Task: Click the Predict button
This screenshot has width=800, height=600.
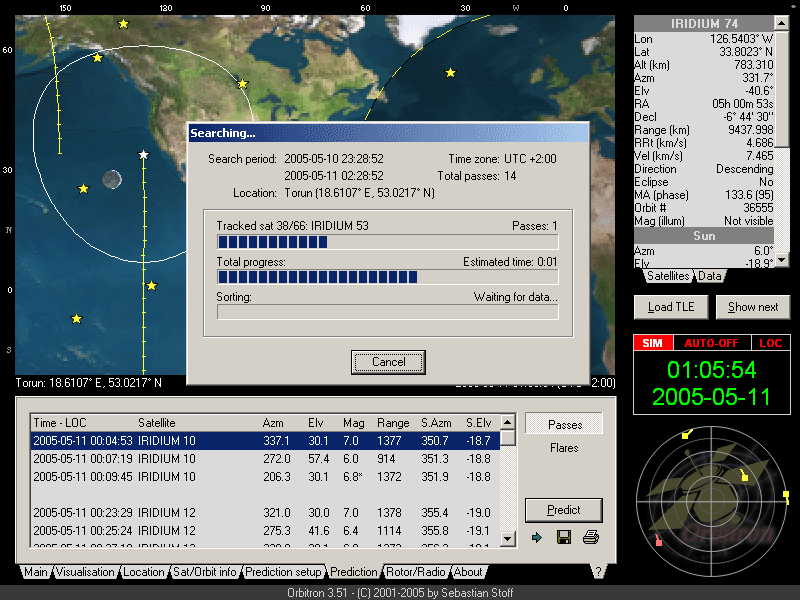Action: [563, 510]
